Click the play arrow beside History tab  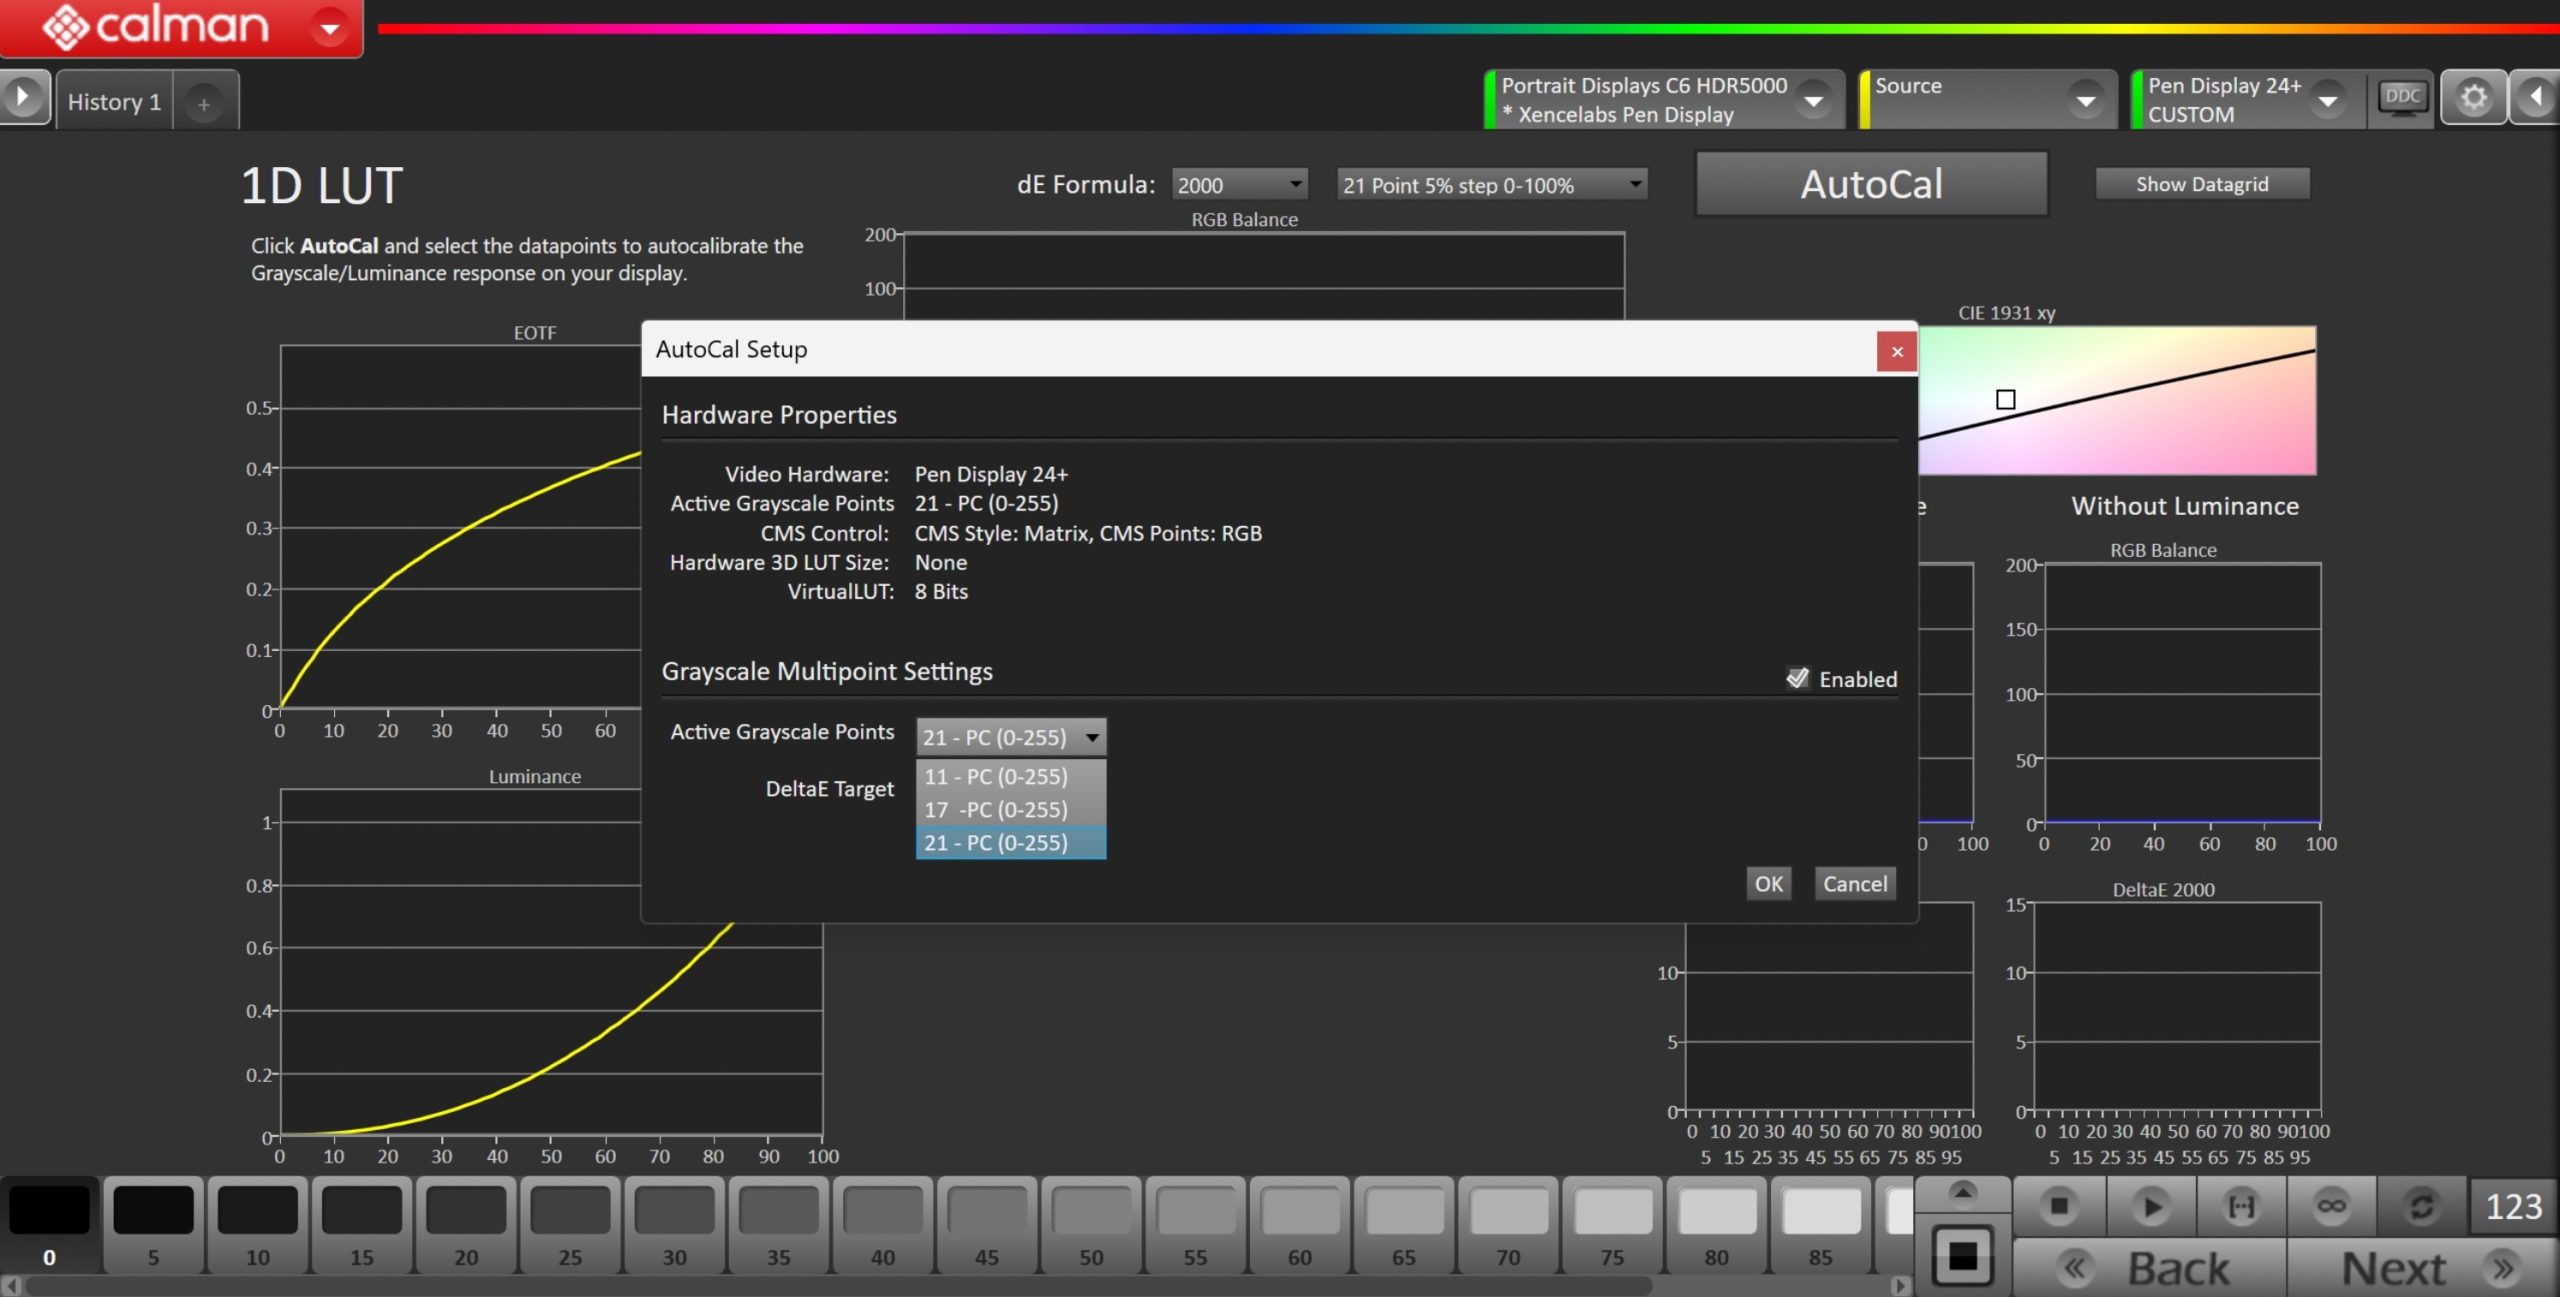23,98
